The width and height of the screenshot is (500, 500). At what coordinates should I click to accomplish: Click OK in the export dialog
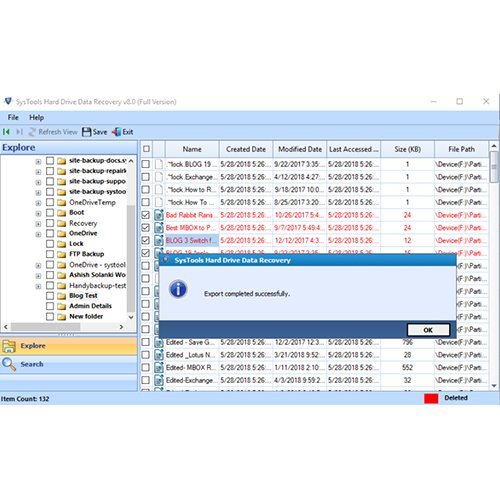click(x=428, y=330)
